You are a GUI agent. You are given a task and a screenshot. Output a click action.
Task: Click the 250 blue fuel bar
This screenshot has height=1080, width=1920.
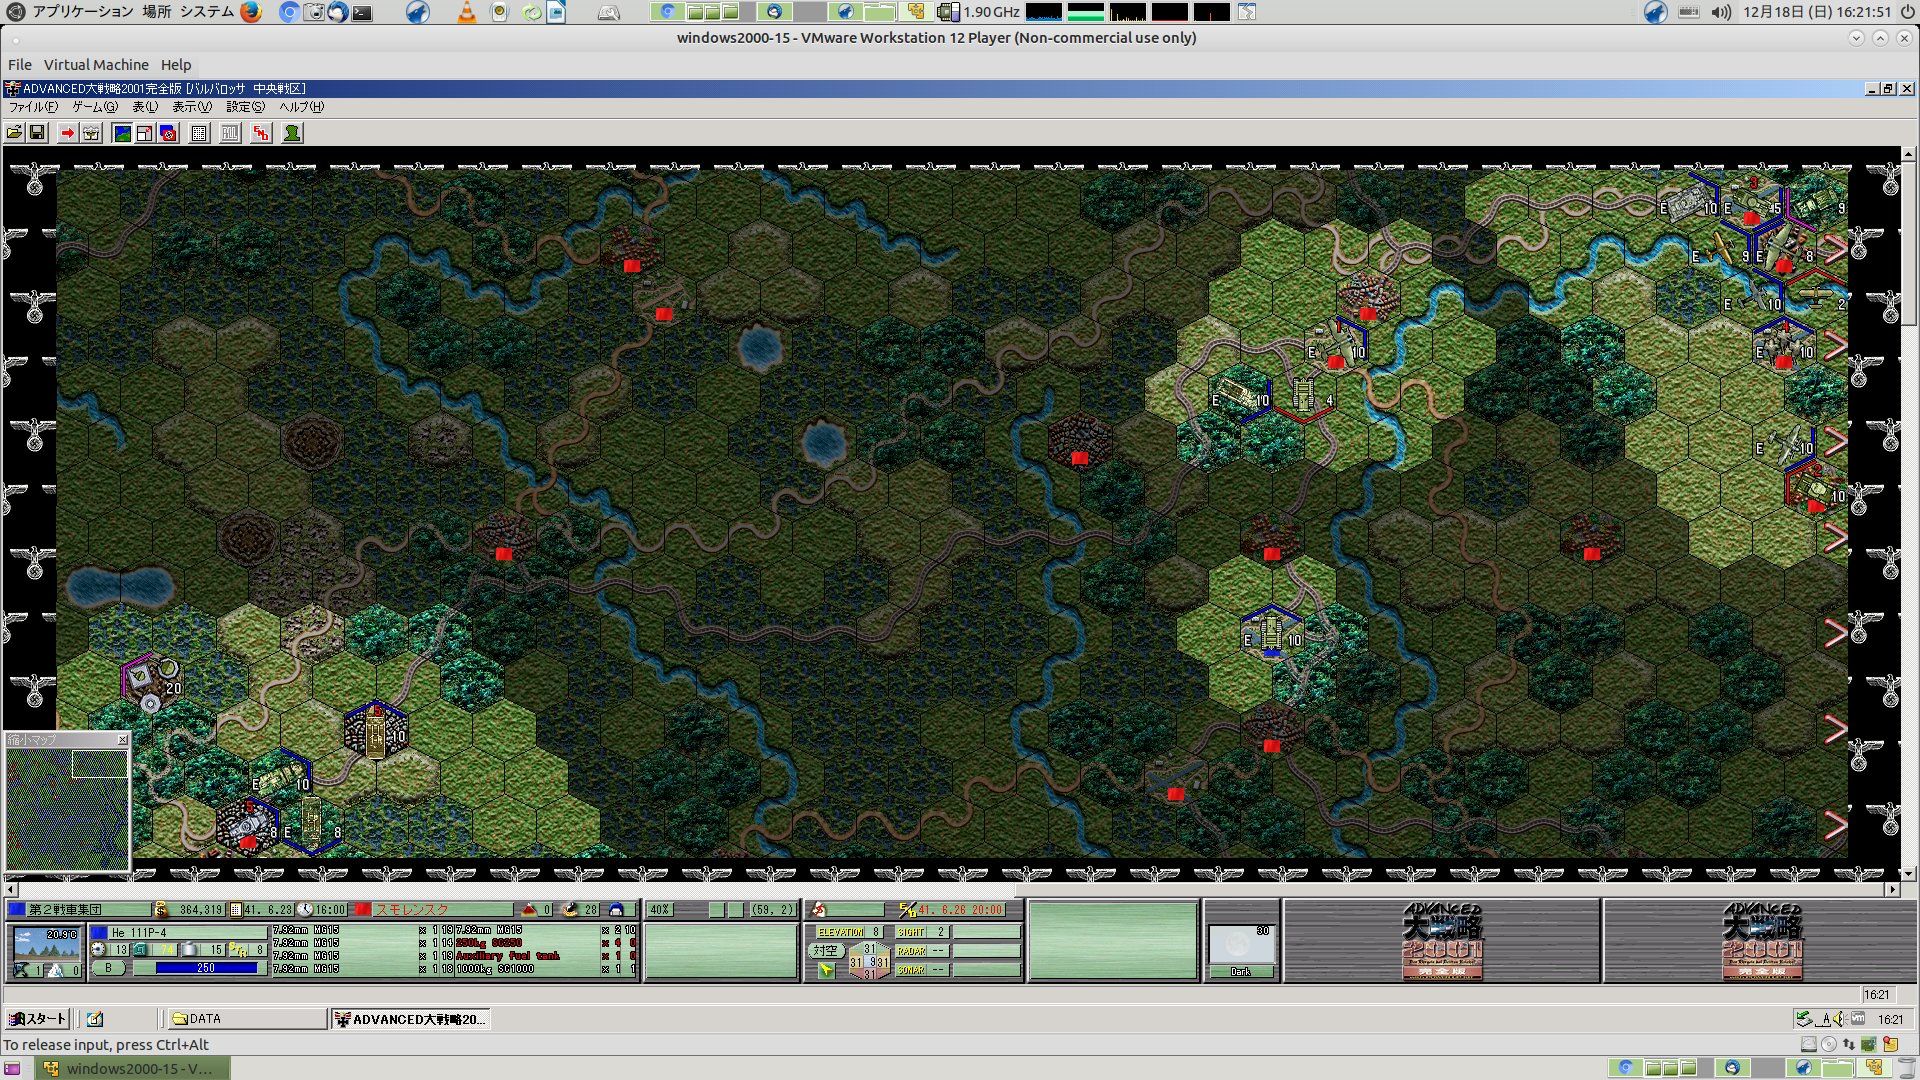tap(206, 968)
